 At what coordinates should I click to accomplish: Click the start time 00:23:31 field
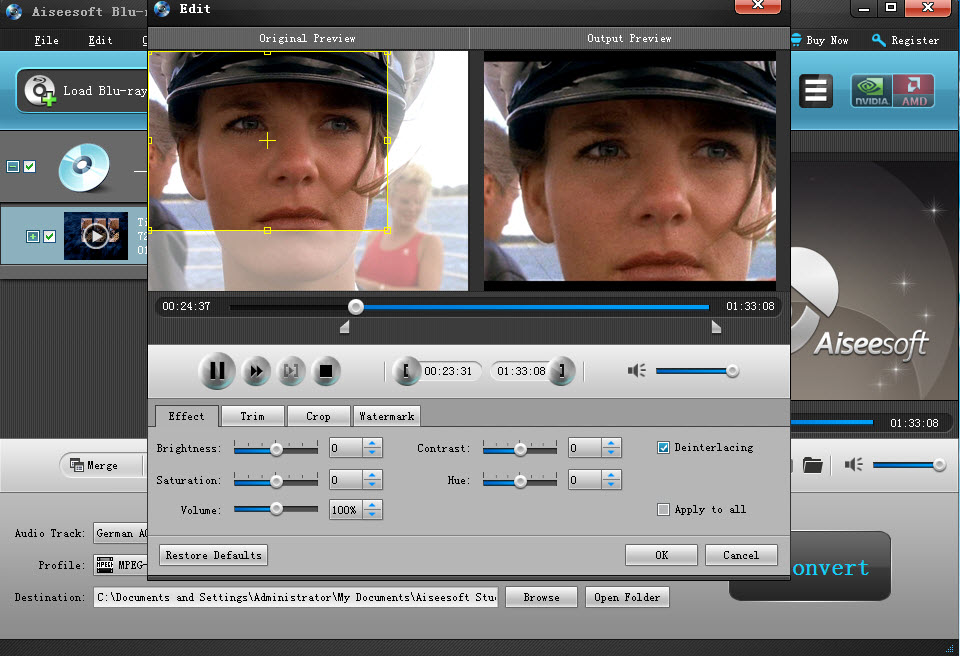point(448,371)
